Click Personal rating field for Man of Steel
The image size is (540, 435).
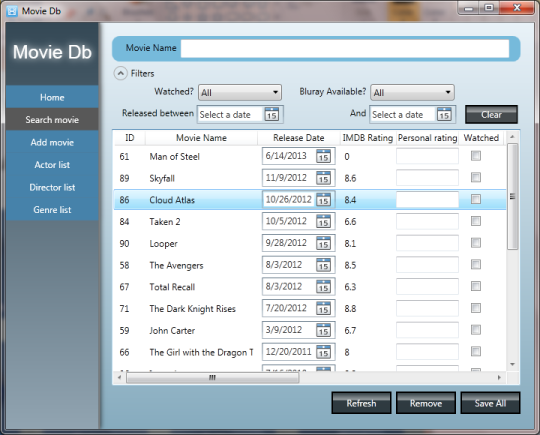(x=427, y=156)
